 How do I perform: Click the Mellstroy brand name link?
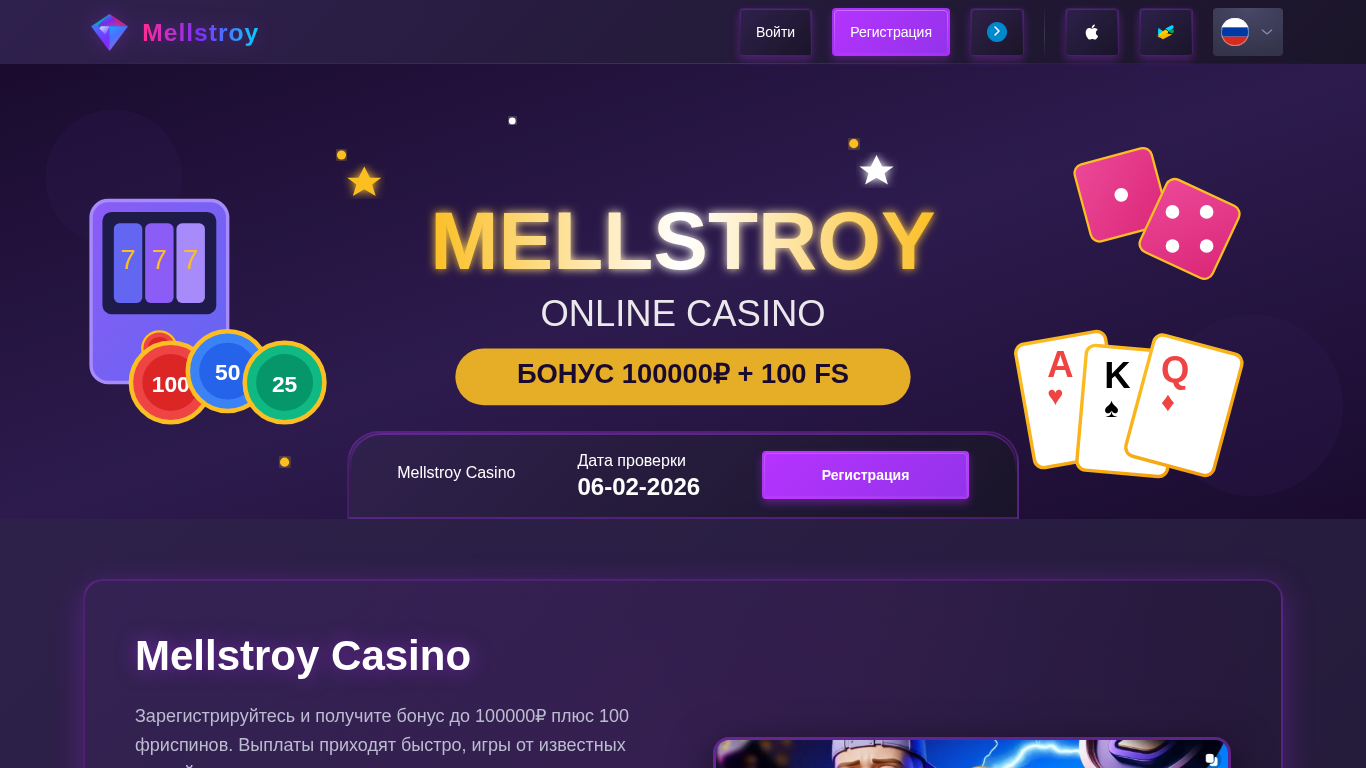tap(200, 32)
